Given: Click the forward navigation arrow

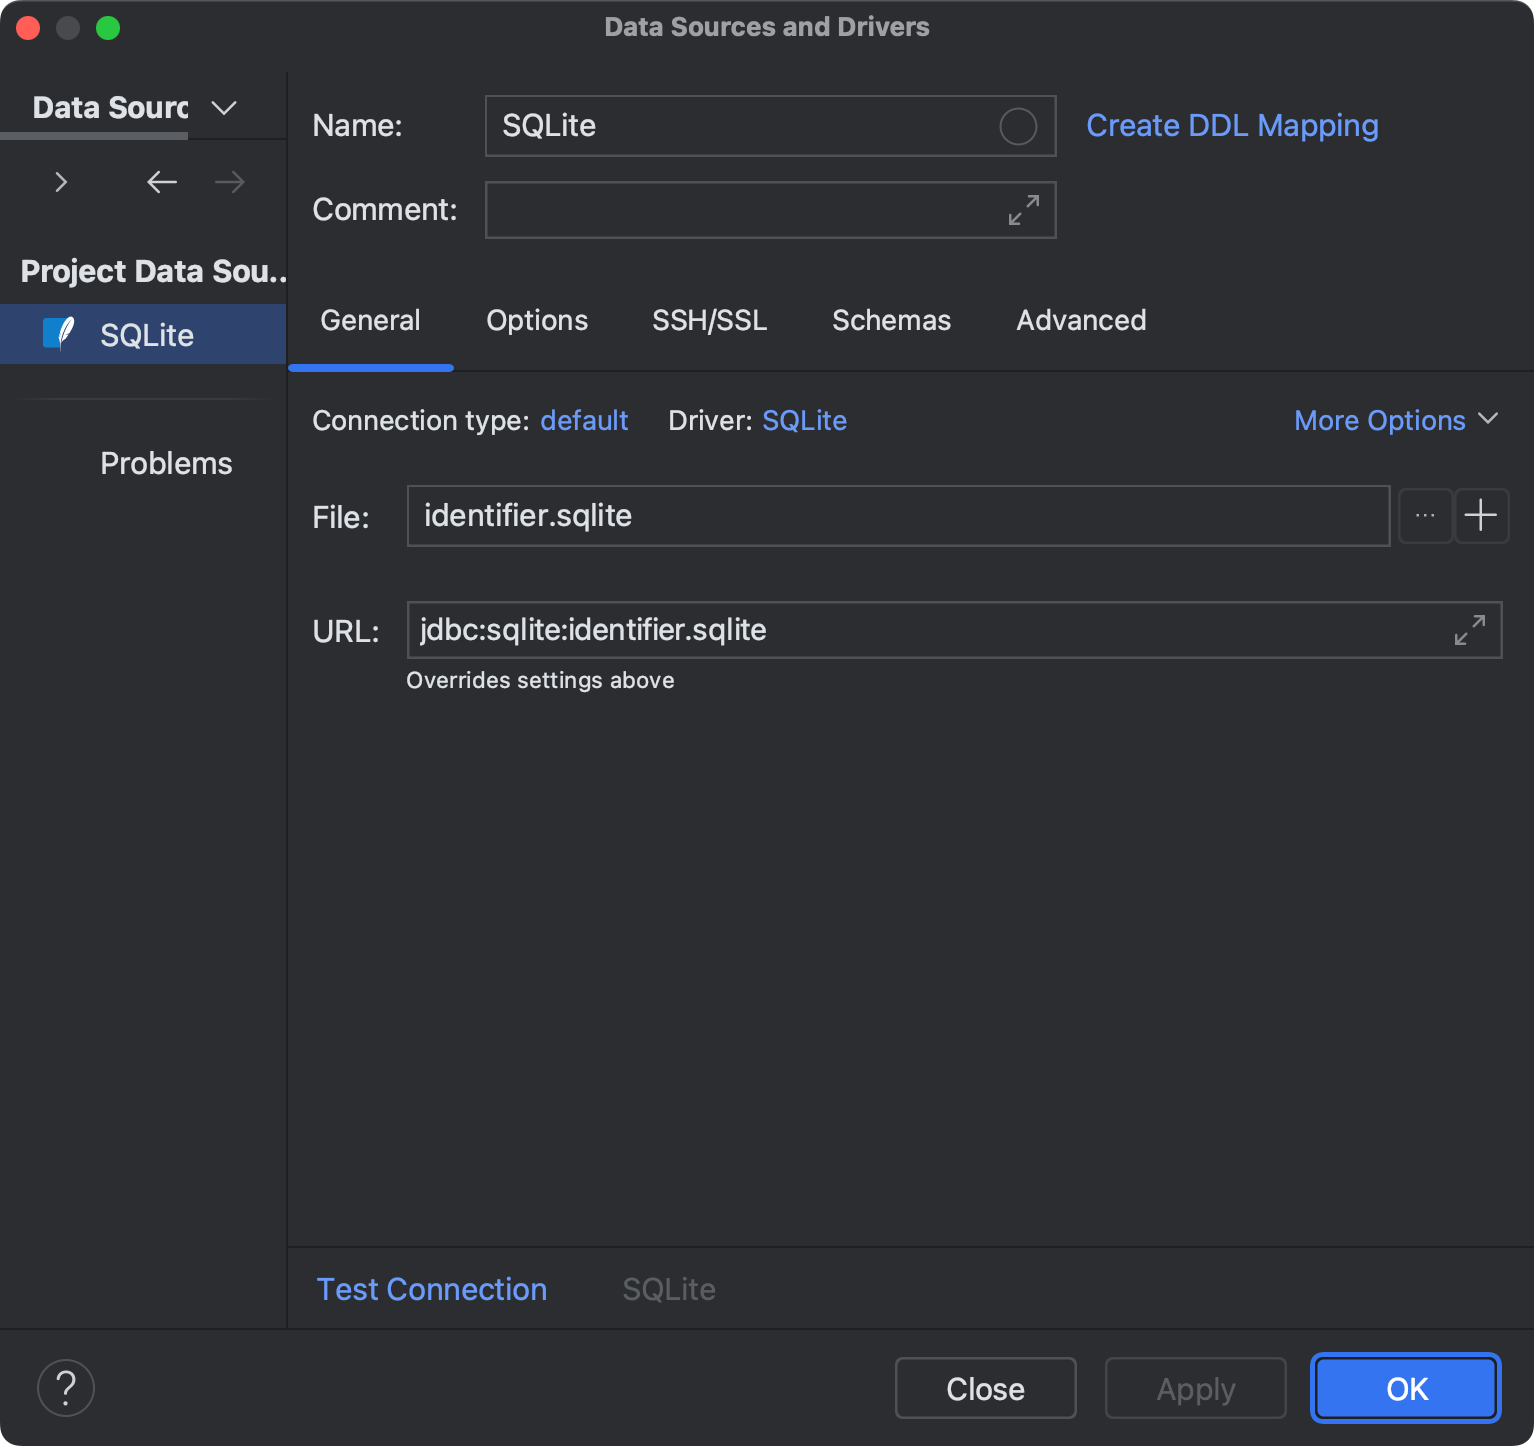Looking at the screenshot, I should click(229, 182).
